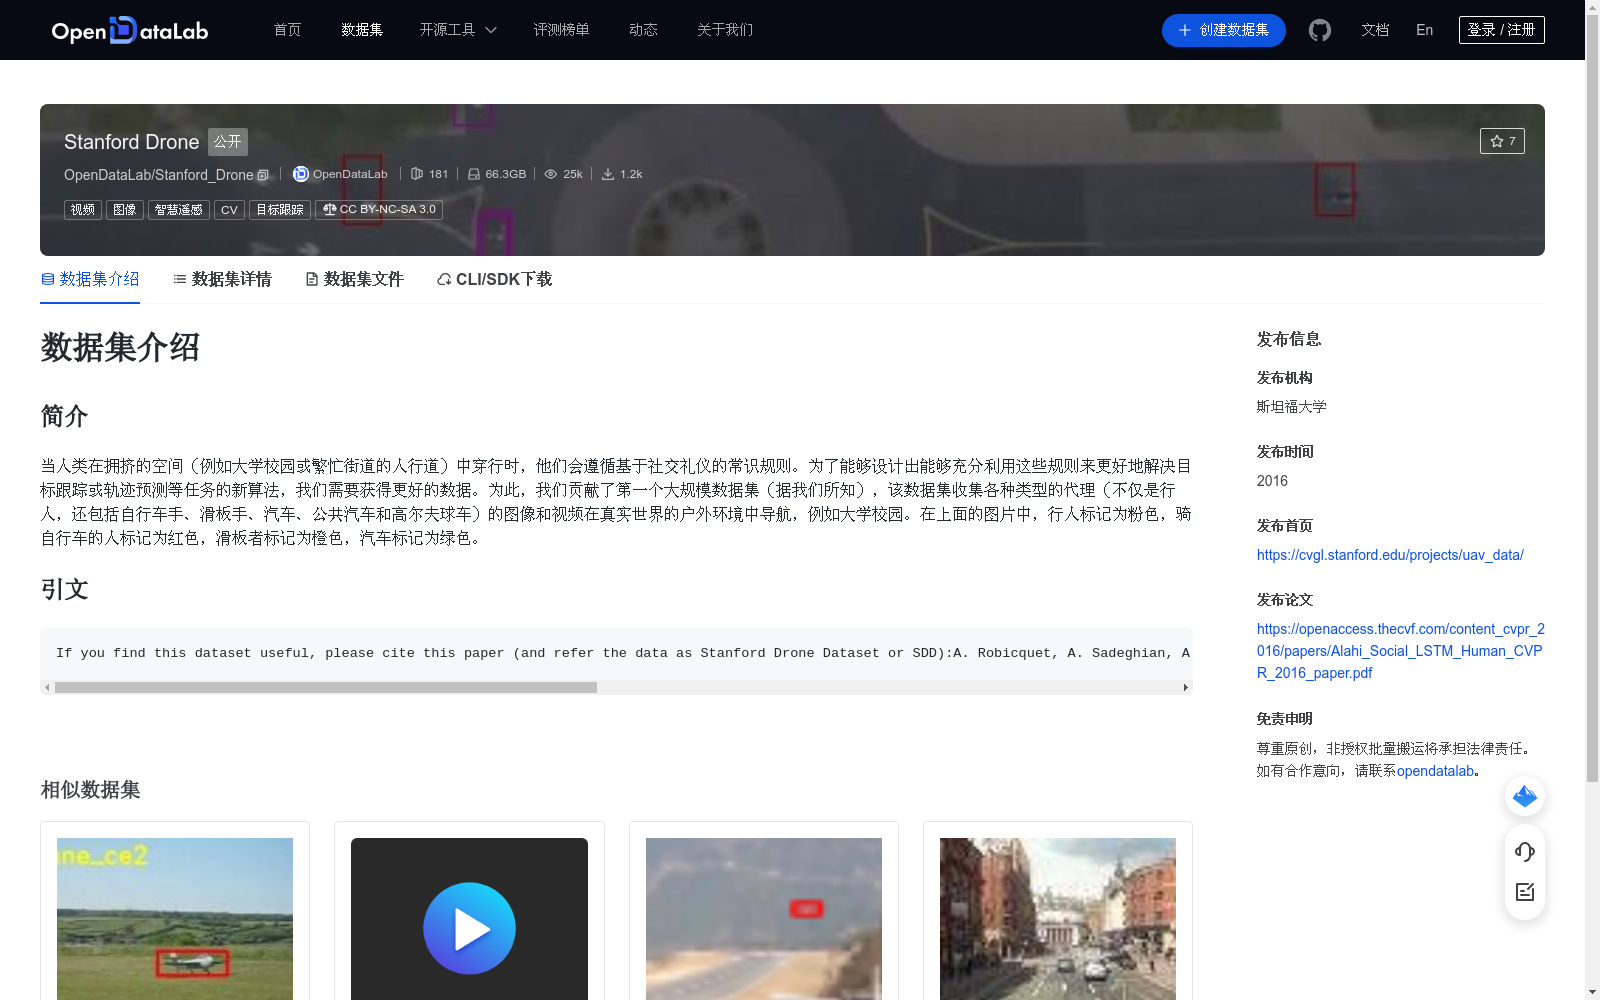
Task: Click the 创建数据集 button
Action: click(1223, 30)
